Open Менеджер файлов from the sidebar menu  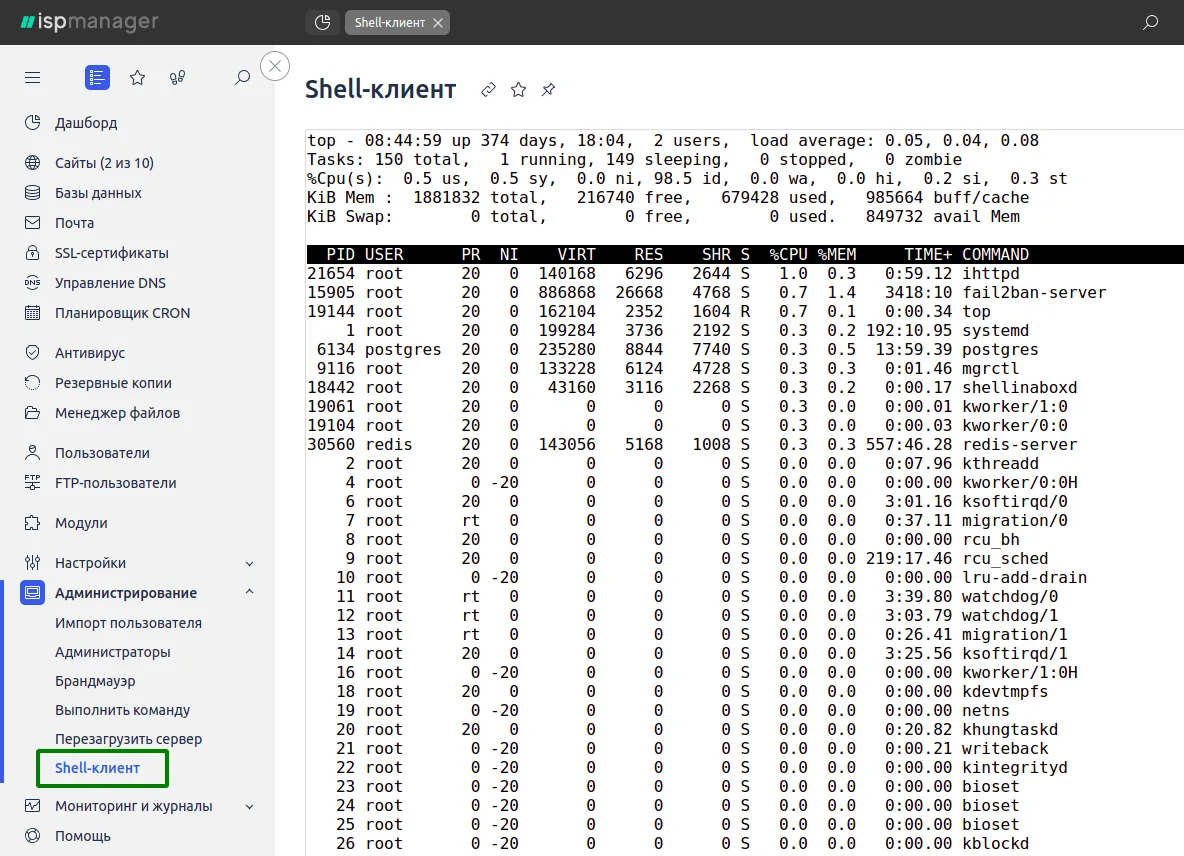120,412
